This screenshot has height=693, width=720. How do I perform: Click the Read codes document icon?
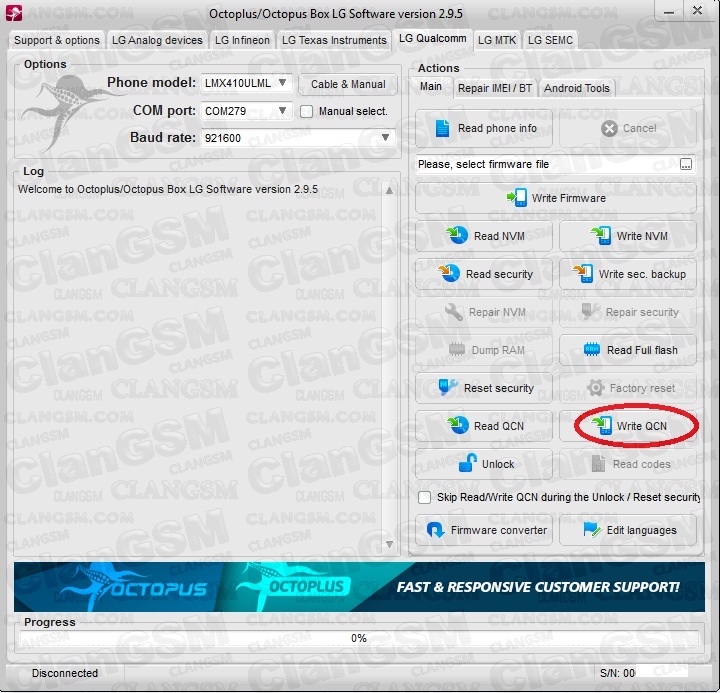tap(598, 464)
